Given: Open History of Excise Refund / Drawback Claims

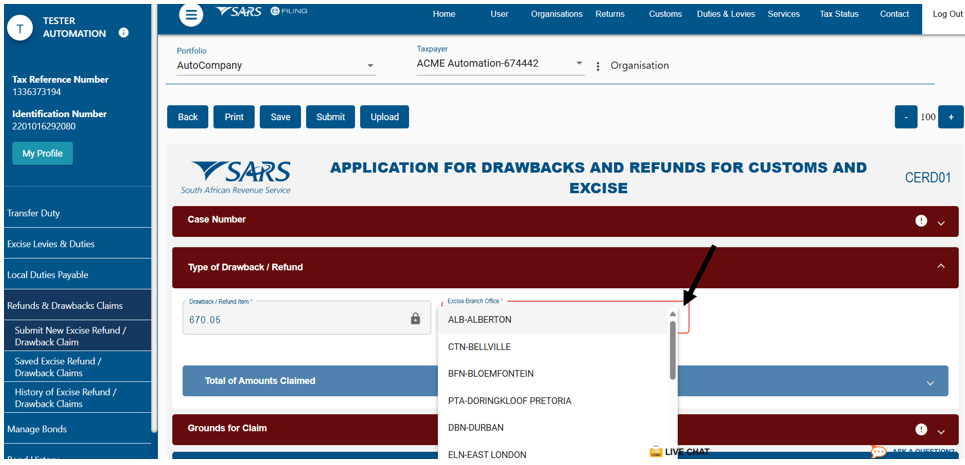Looking at the screenshot, I should click(76, 397).
